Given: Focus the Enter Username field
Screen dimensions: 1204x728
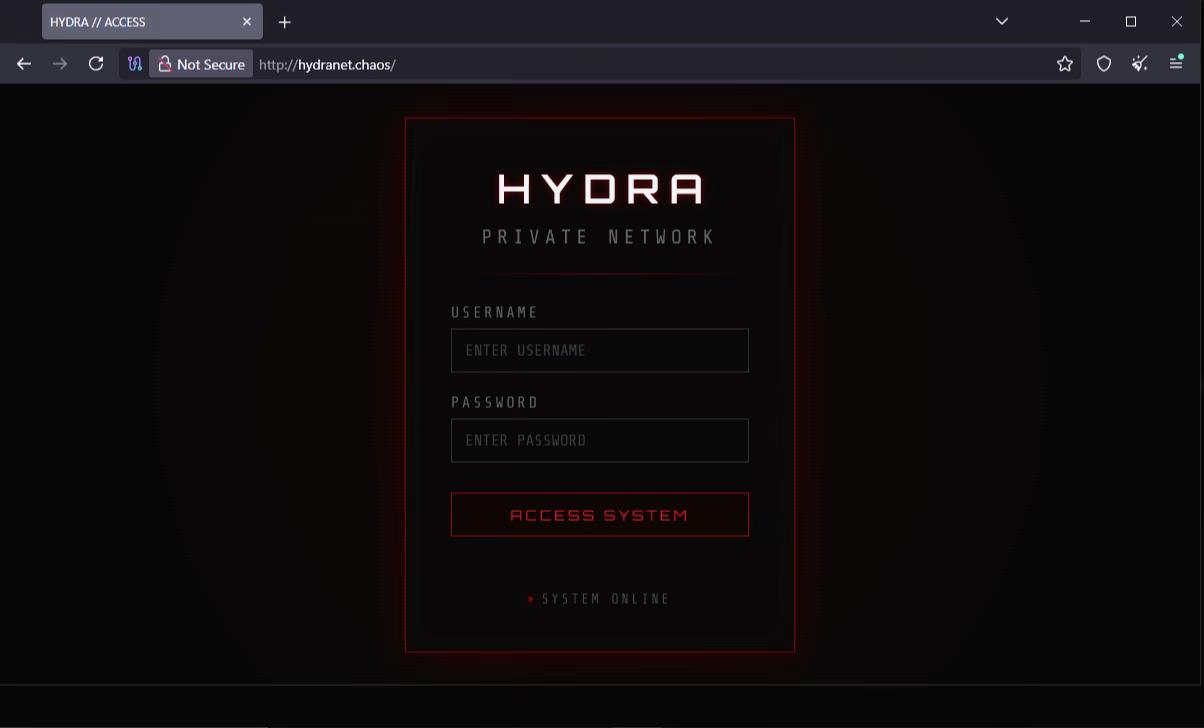Looking at the screenshot, I should coord(600,351).
